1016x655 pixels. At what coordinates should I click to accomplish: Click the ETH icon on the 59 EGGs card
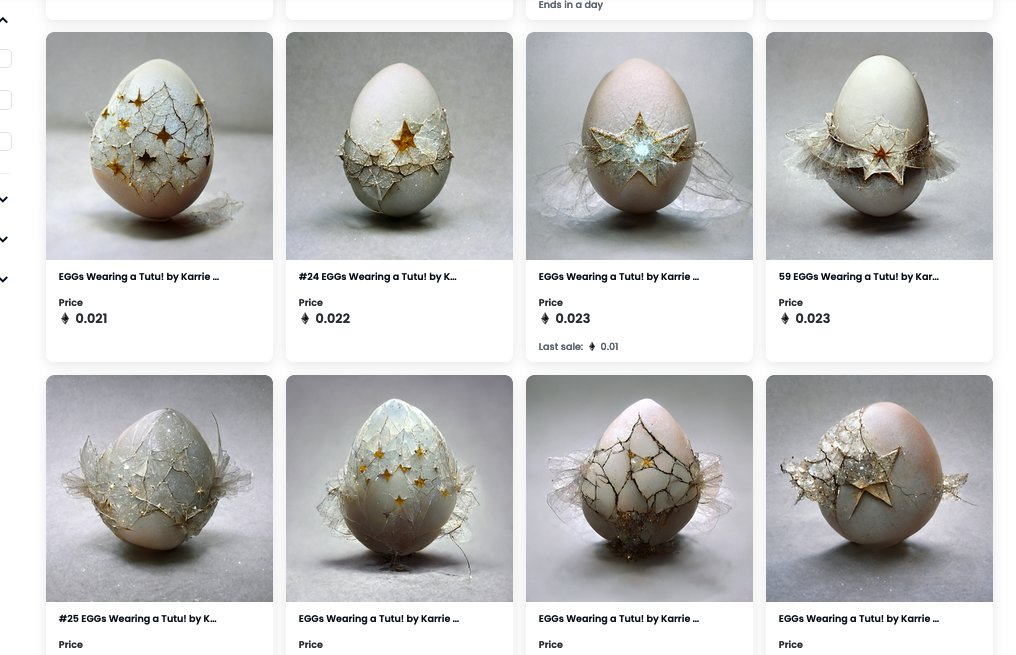point(785,318)
